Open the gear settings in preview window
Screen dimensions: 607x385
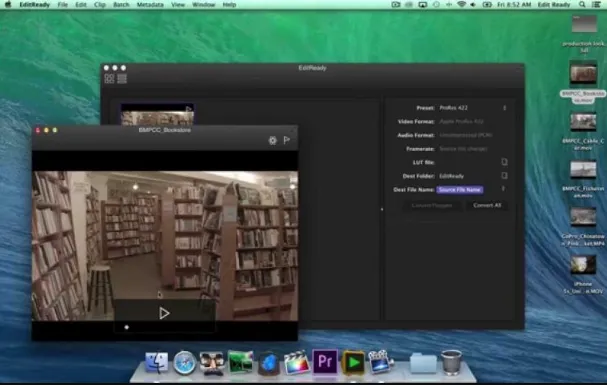(x=273, y=140)
